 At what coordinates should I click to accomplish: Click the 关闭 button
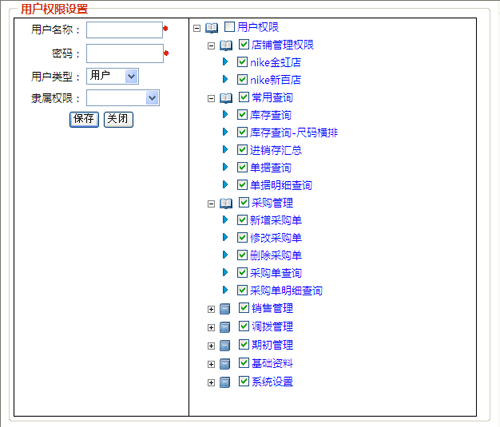click(x=119, y=119)
